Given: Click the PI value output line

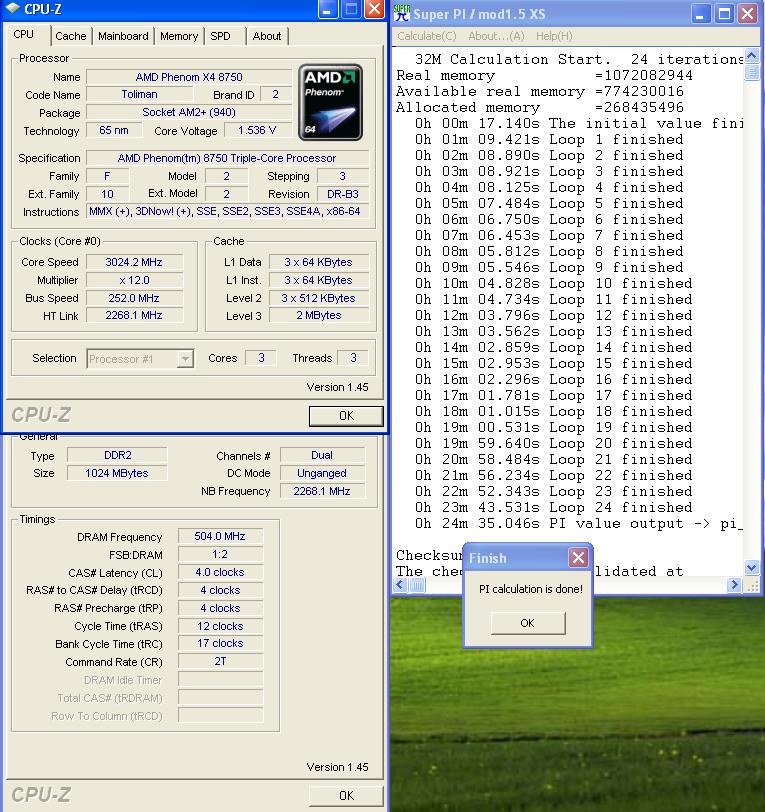Looking at the screenshot, I should (579, 523).
